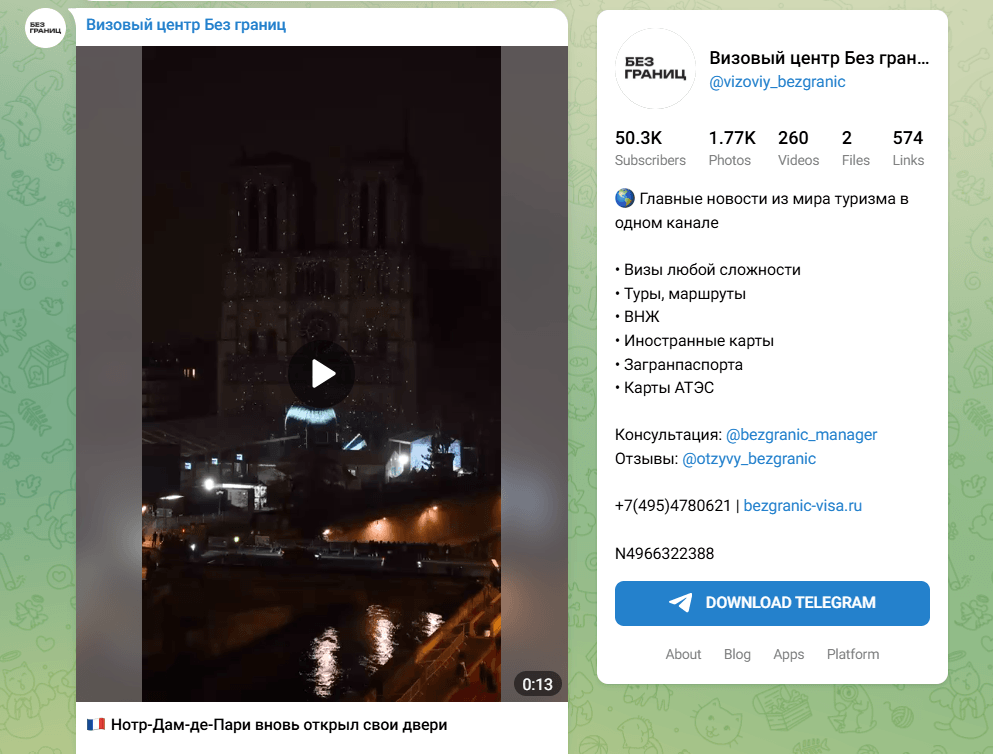
Task: Click the channel avatar beside the post
Action: click(x=45, y=28)
